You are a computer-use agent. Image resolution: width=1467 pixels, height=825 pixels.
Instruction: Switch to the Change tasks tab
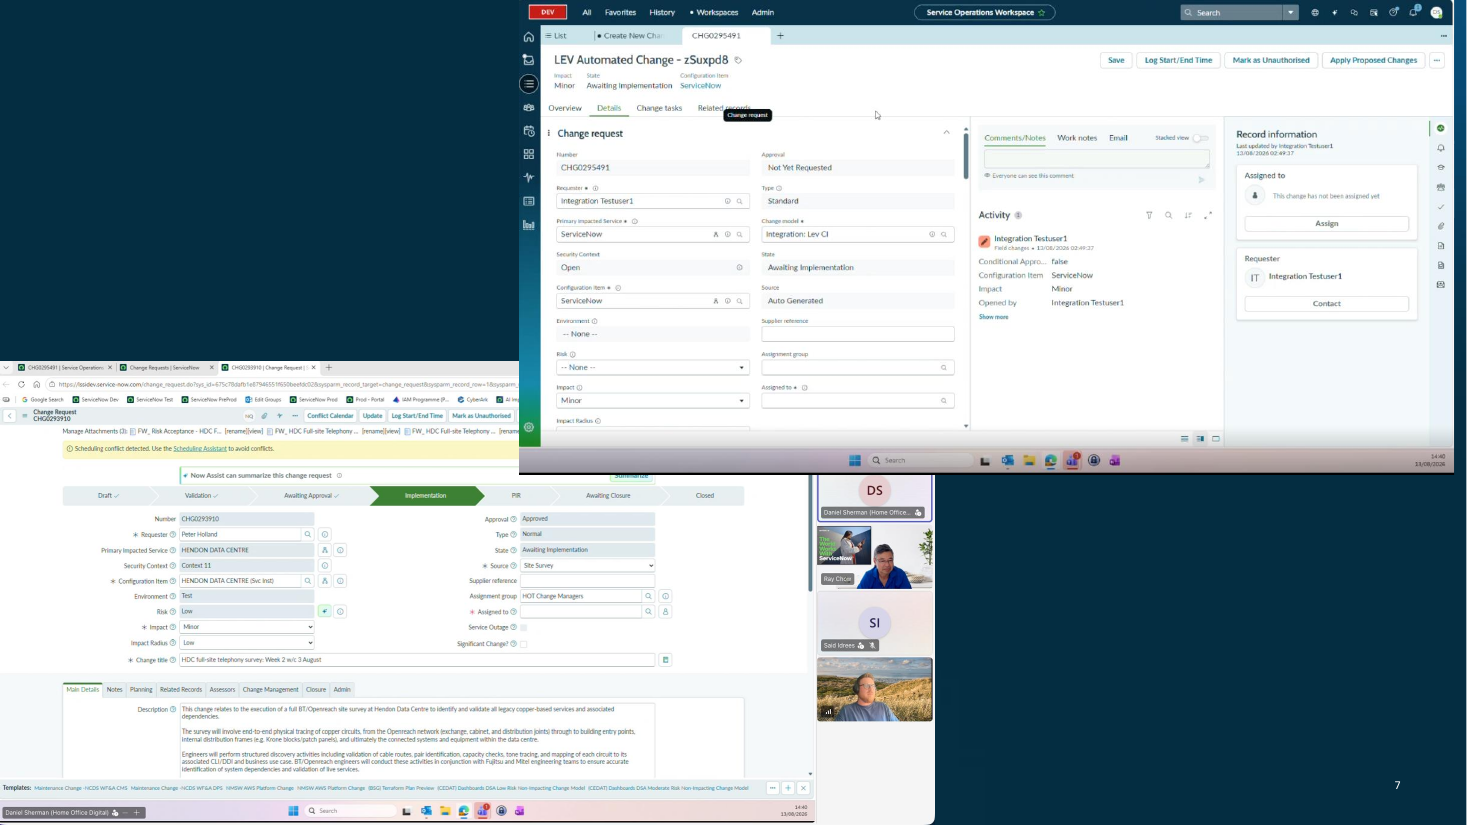click(659, 108)
